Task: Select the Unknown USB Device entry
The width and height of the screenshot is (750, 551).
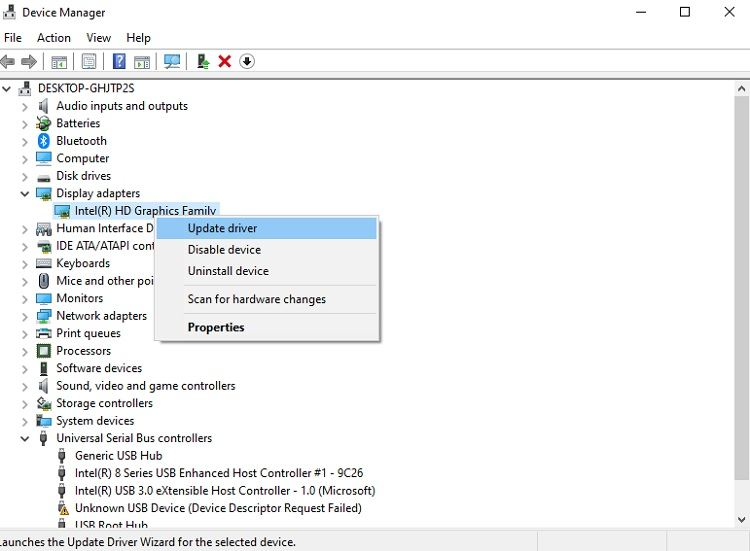Action: point(218,508)
